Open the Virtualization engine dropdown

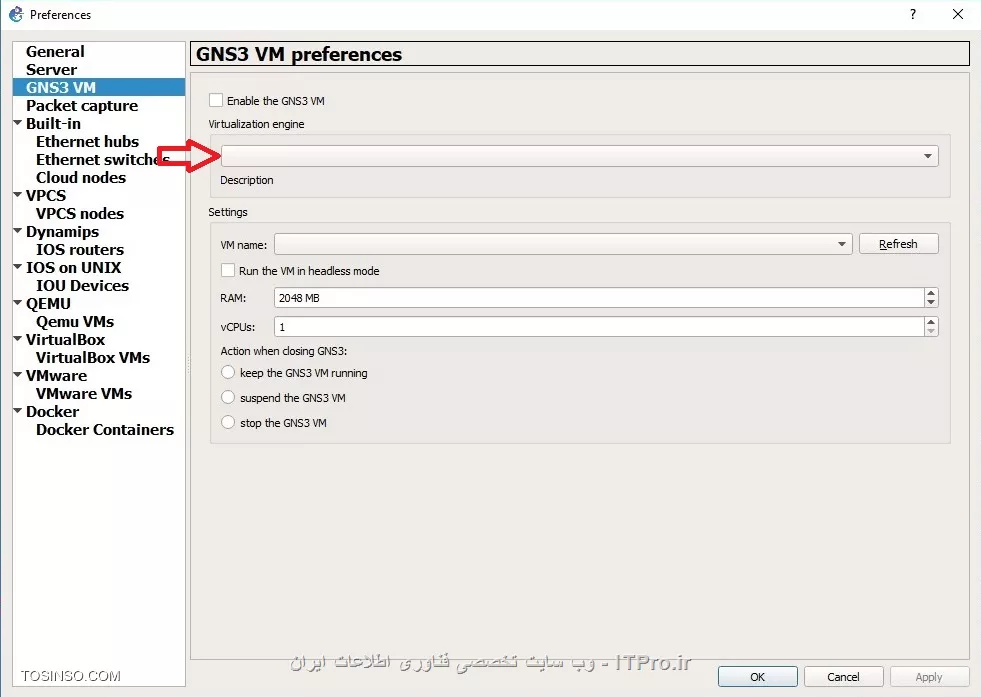(579, 156)
